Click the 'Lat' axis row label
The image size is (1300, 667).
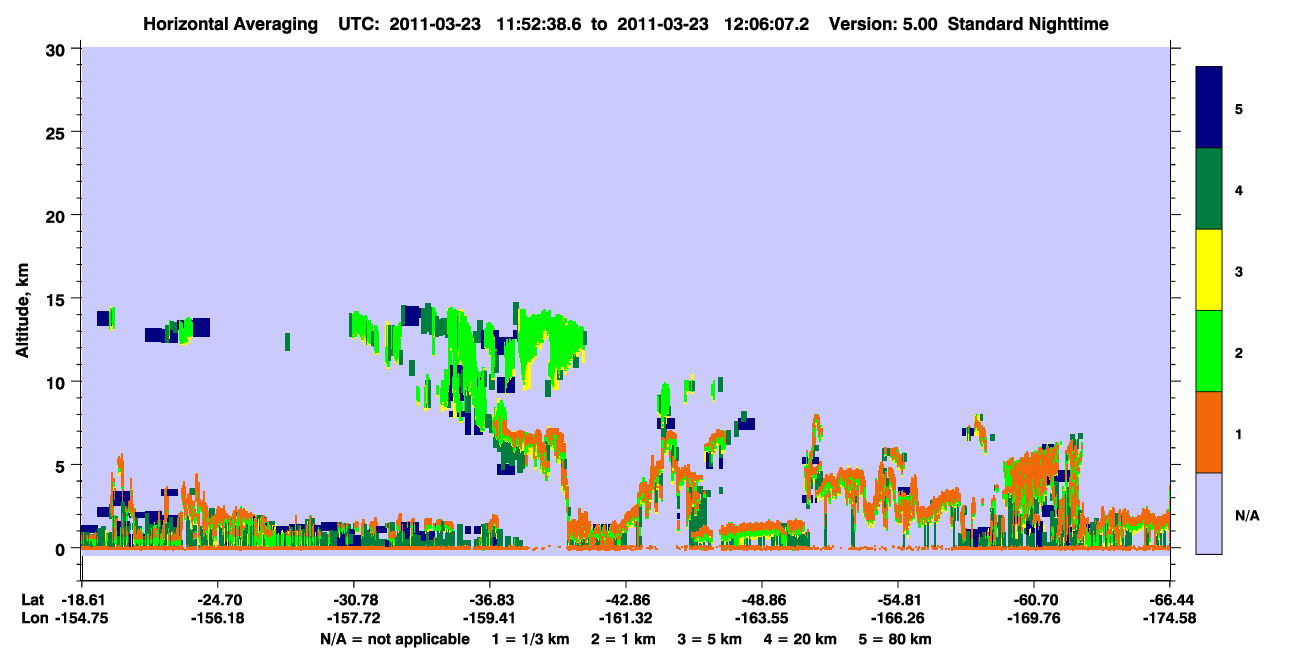click(33, 600)
